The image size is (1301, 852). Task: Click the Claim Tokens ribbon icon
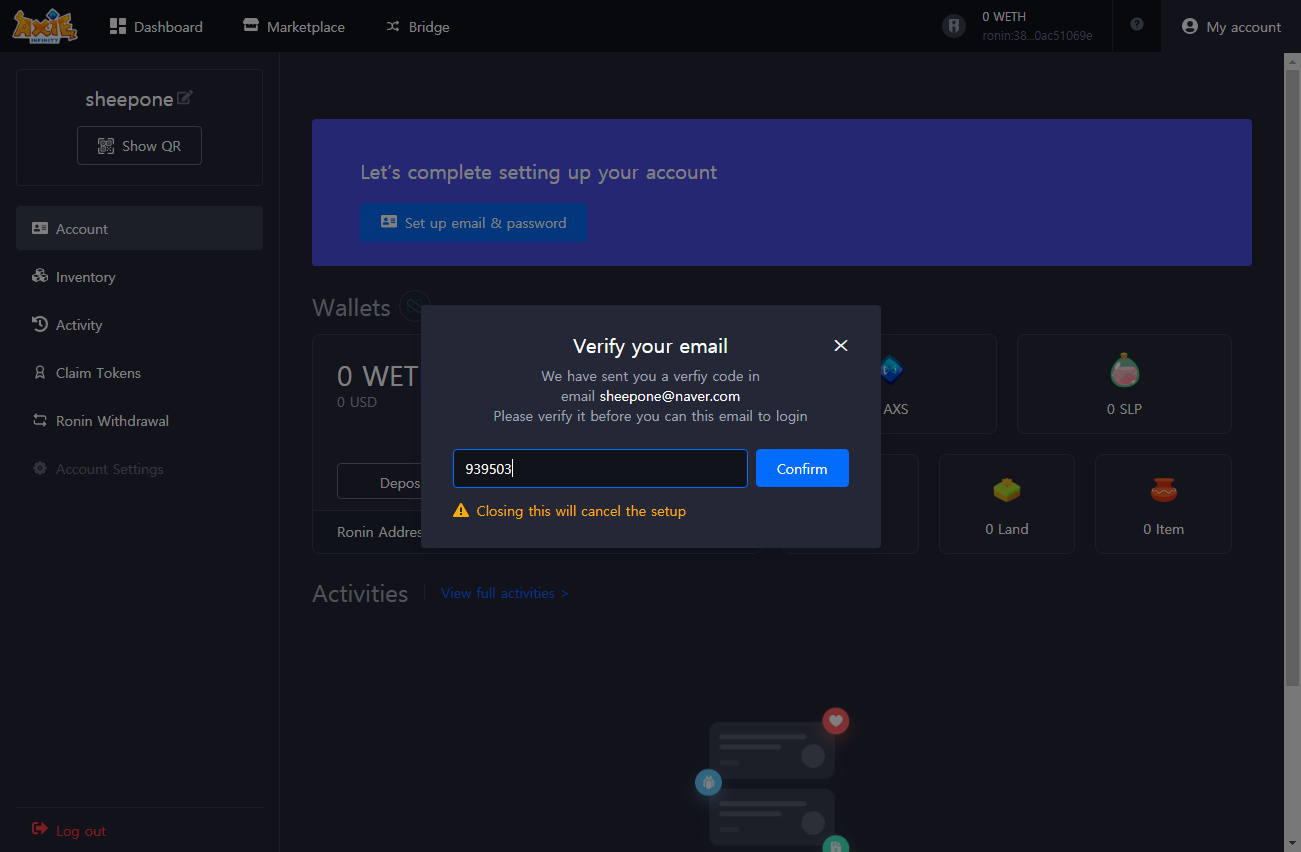click(x=40, y=372)
